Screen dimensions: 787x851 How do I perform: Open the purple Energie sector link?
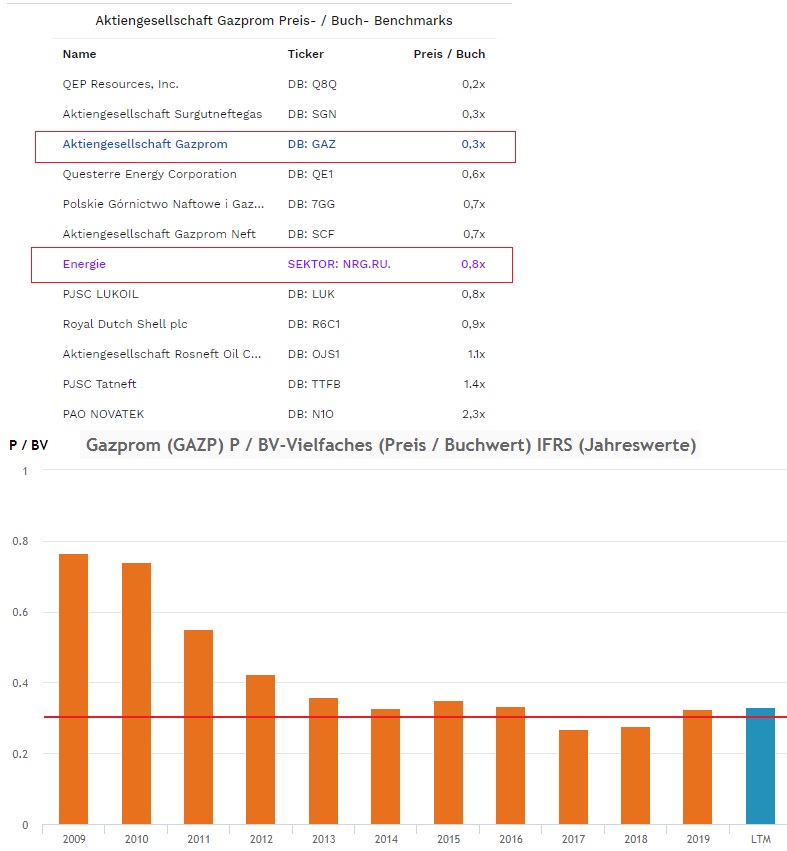coord(84,264)
